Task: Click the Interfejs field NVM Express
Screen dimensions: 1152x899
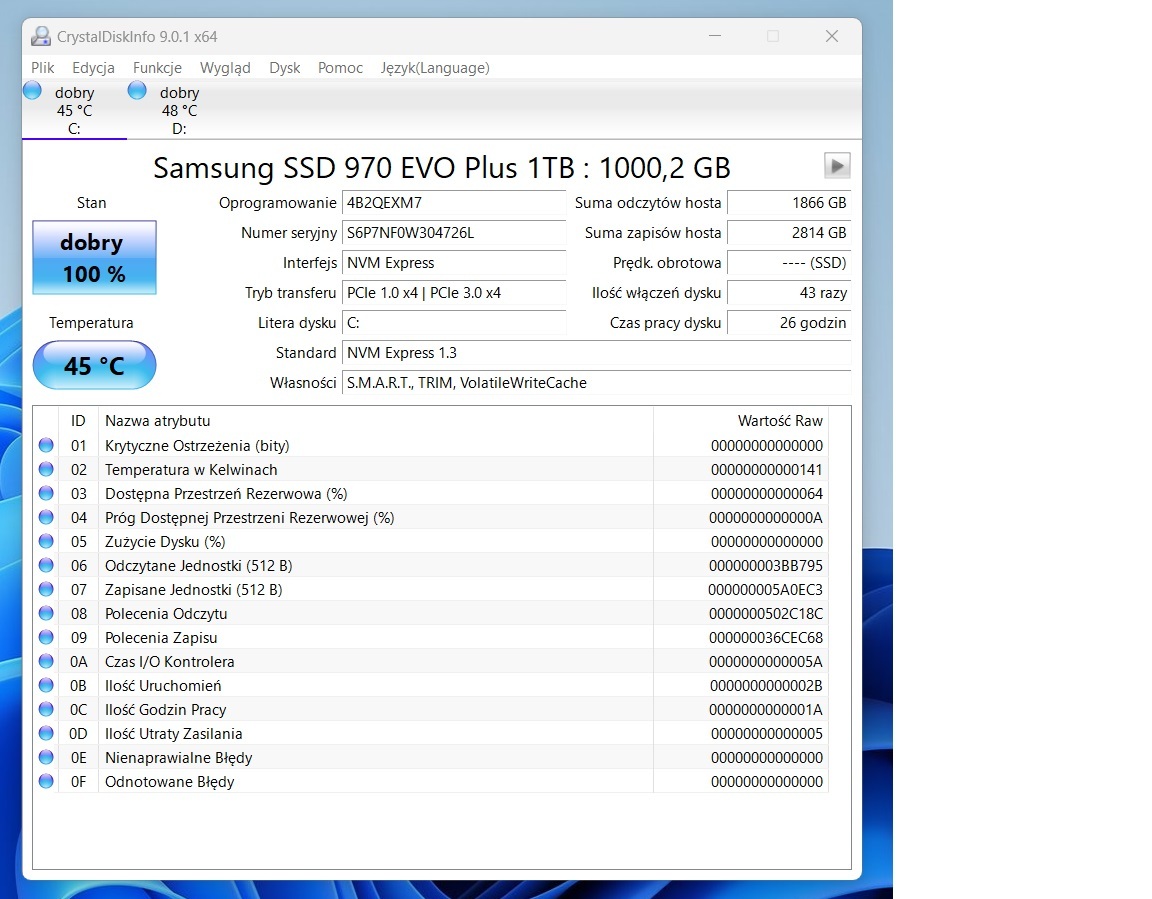Action: (x=453, y=263)
